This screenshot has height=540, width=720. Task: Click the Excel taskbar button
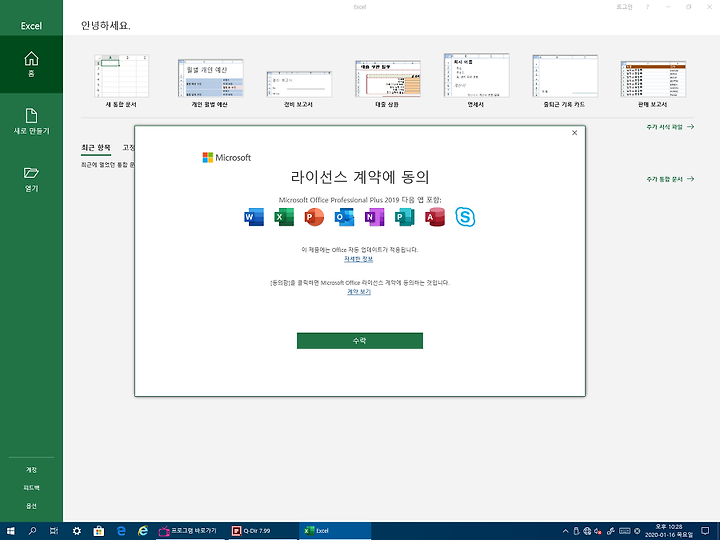(x=335, y=531)
